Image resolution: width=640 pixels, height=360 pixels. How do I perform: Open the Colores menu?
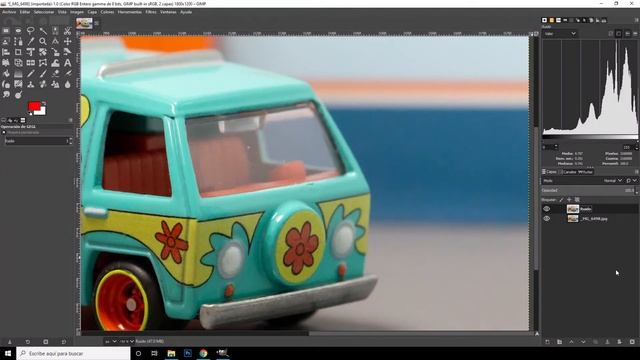(107, 12)
